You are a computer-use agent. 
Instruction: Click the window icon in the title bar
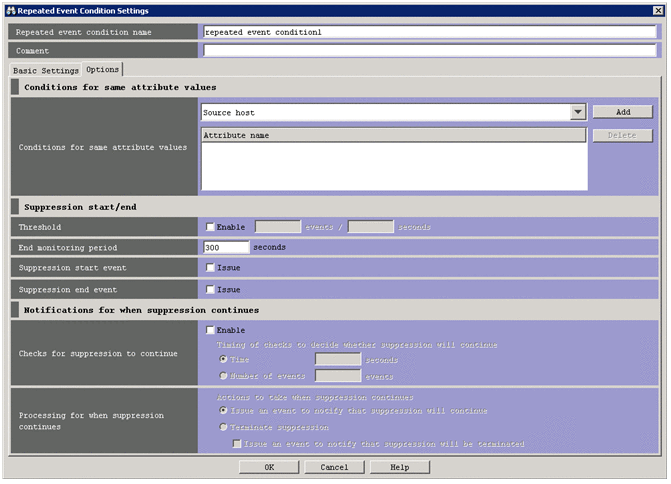(10, 11)
